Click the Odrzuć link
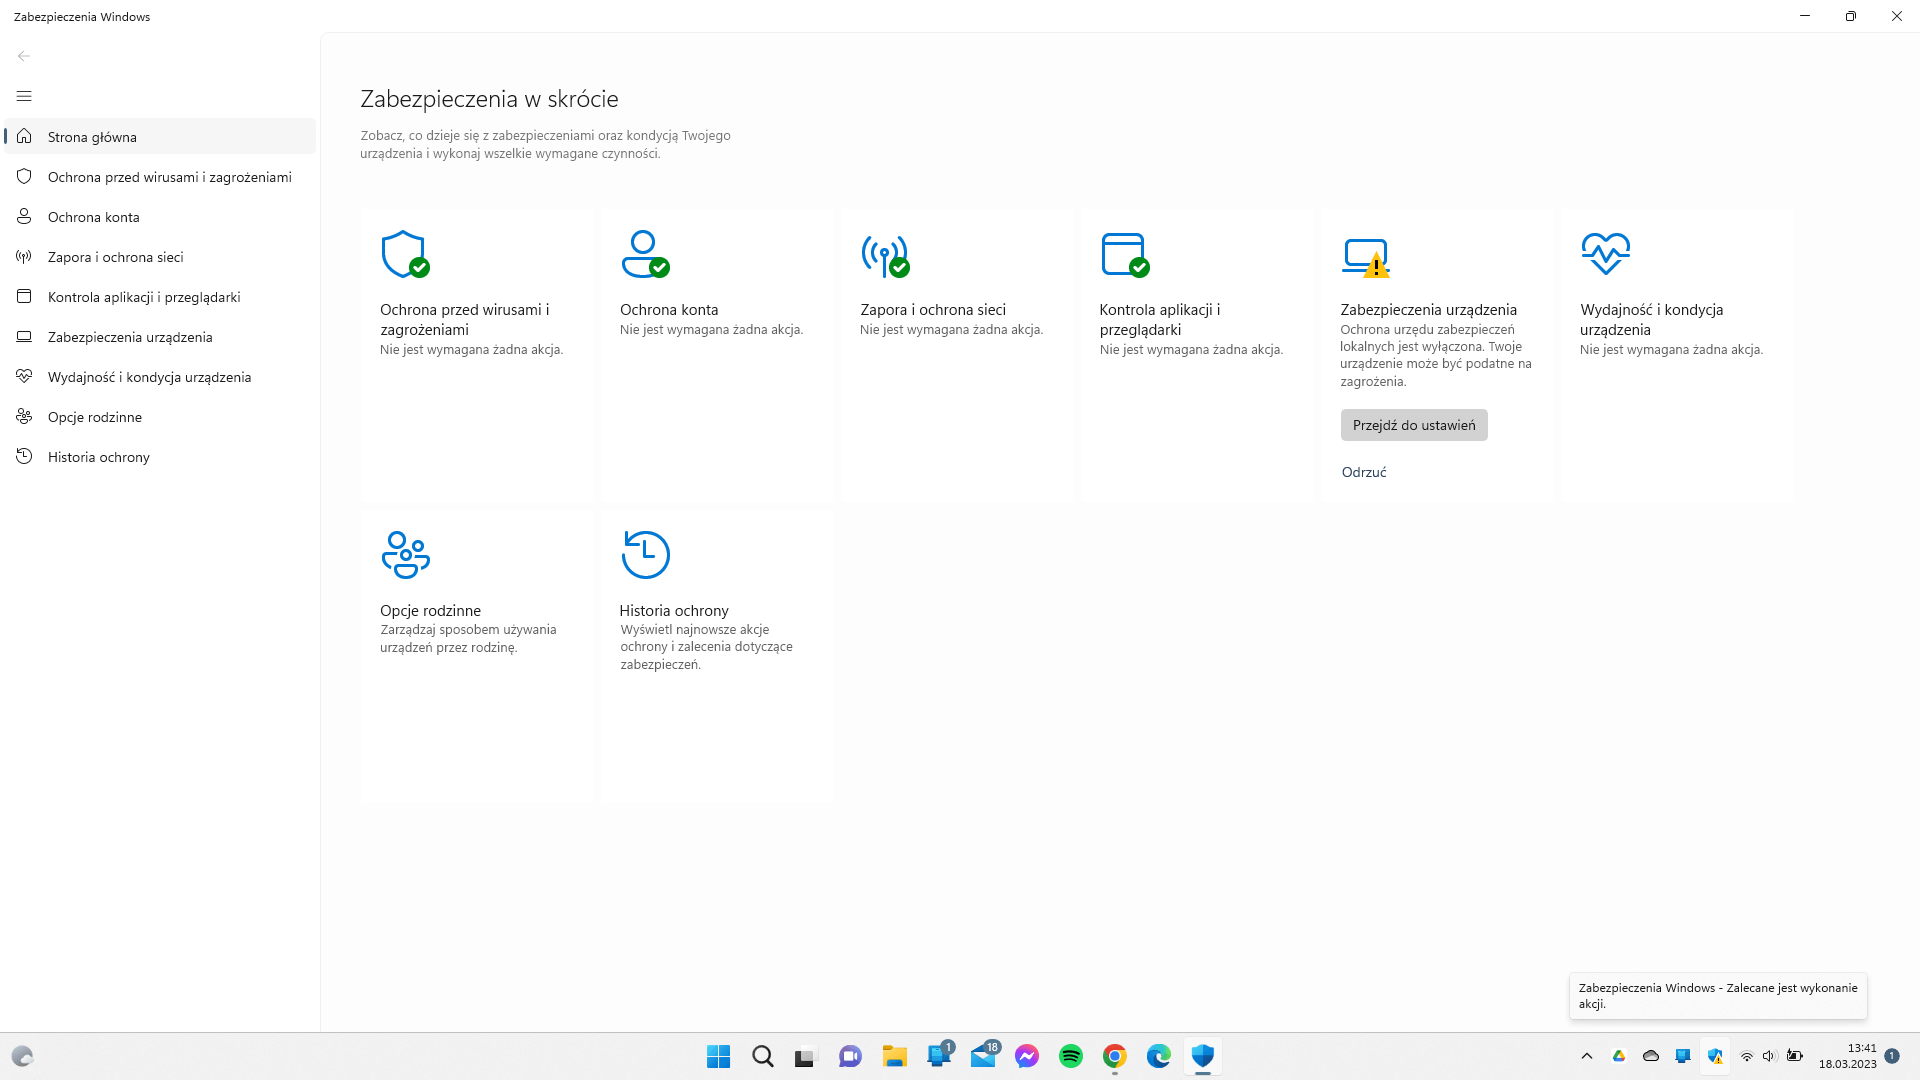 coord(1363,472)
